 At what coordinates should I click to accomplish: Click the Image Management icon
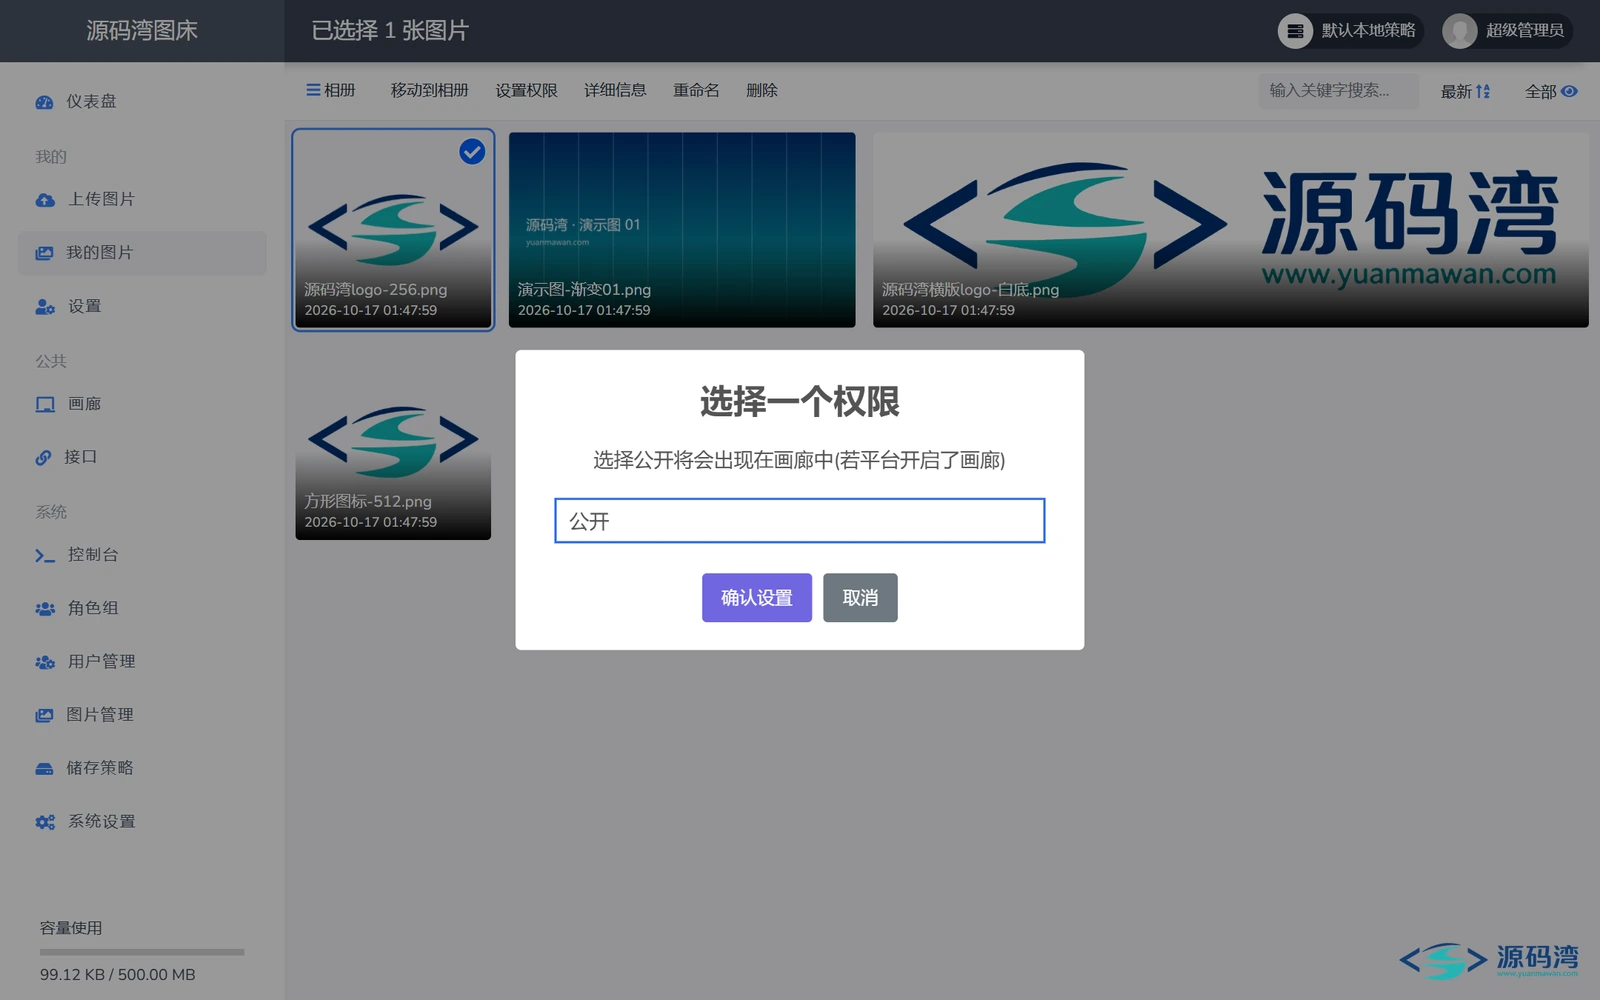click(44, 715)
